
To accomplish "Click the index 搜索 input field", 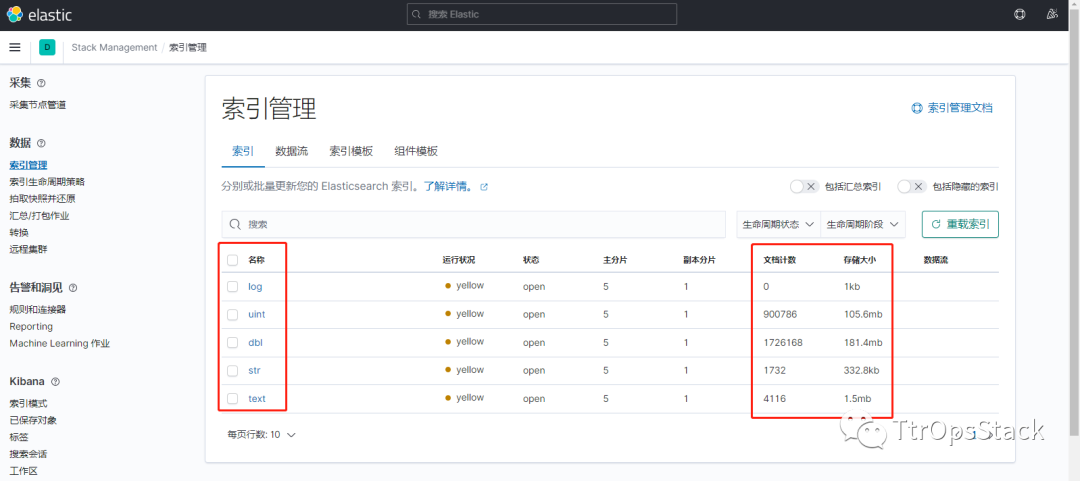I will click(x=474, y=225).
